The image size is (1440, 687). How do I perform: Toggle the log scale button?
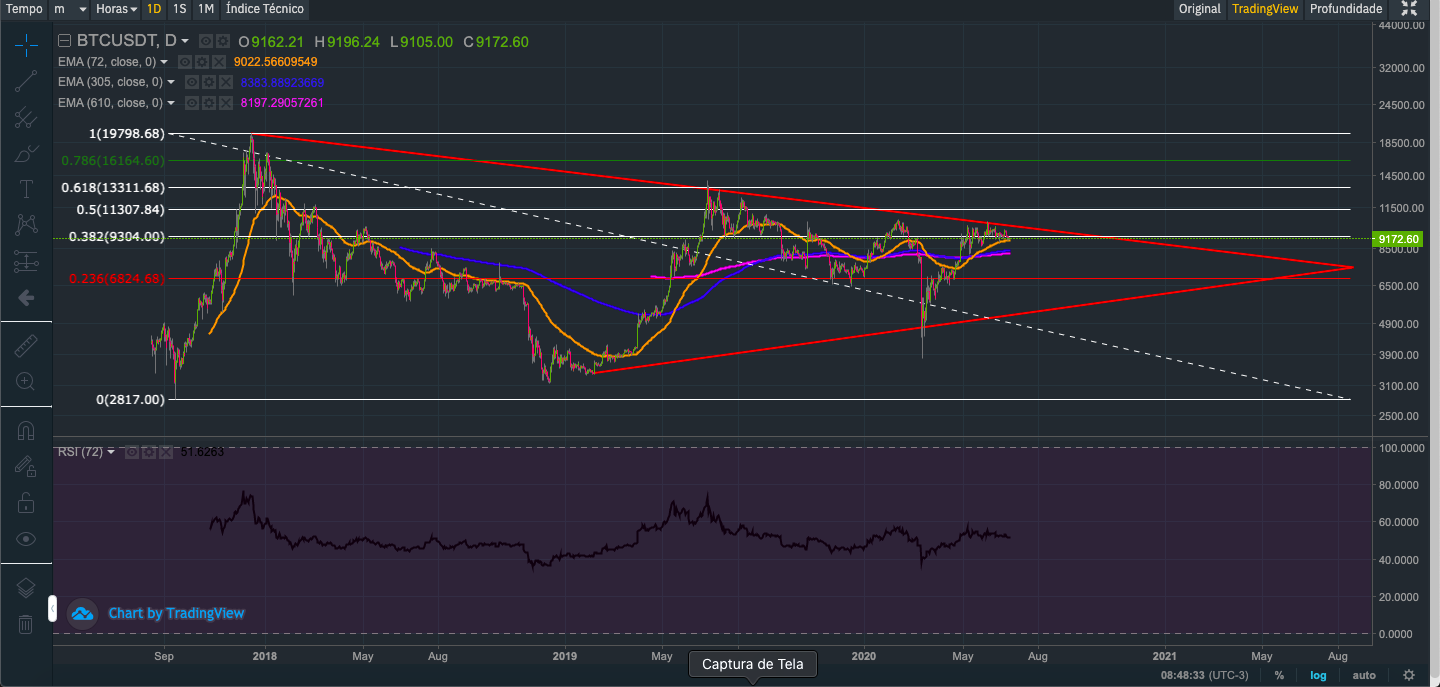[1319, 675]
